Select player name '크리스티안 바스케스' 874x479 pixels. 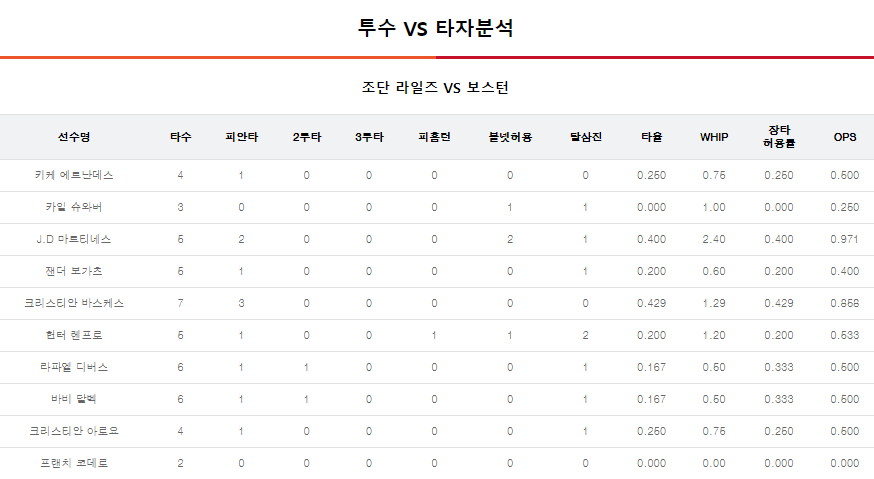click(74, 303)
